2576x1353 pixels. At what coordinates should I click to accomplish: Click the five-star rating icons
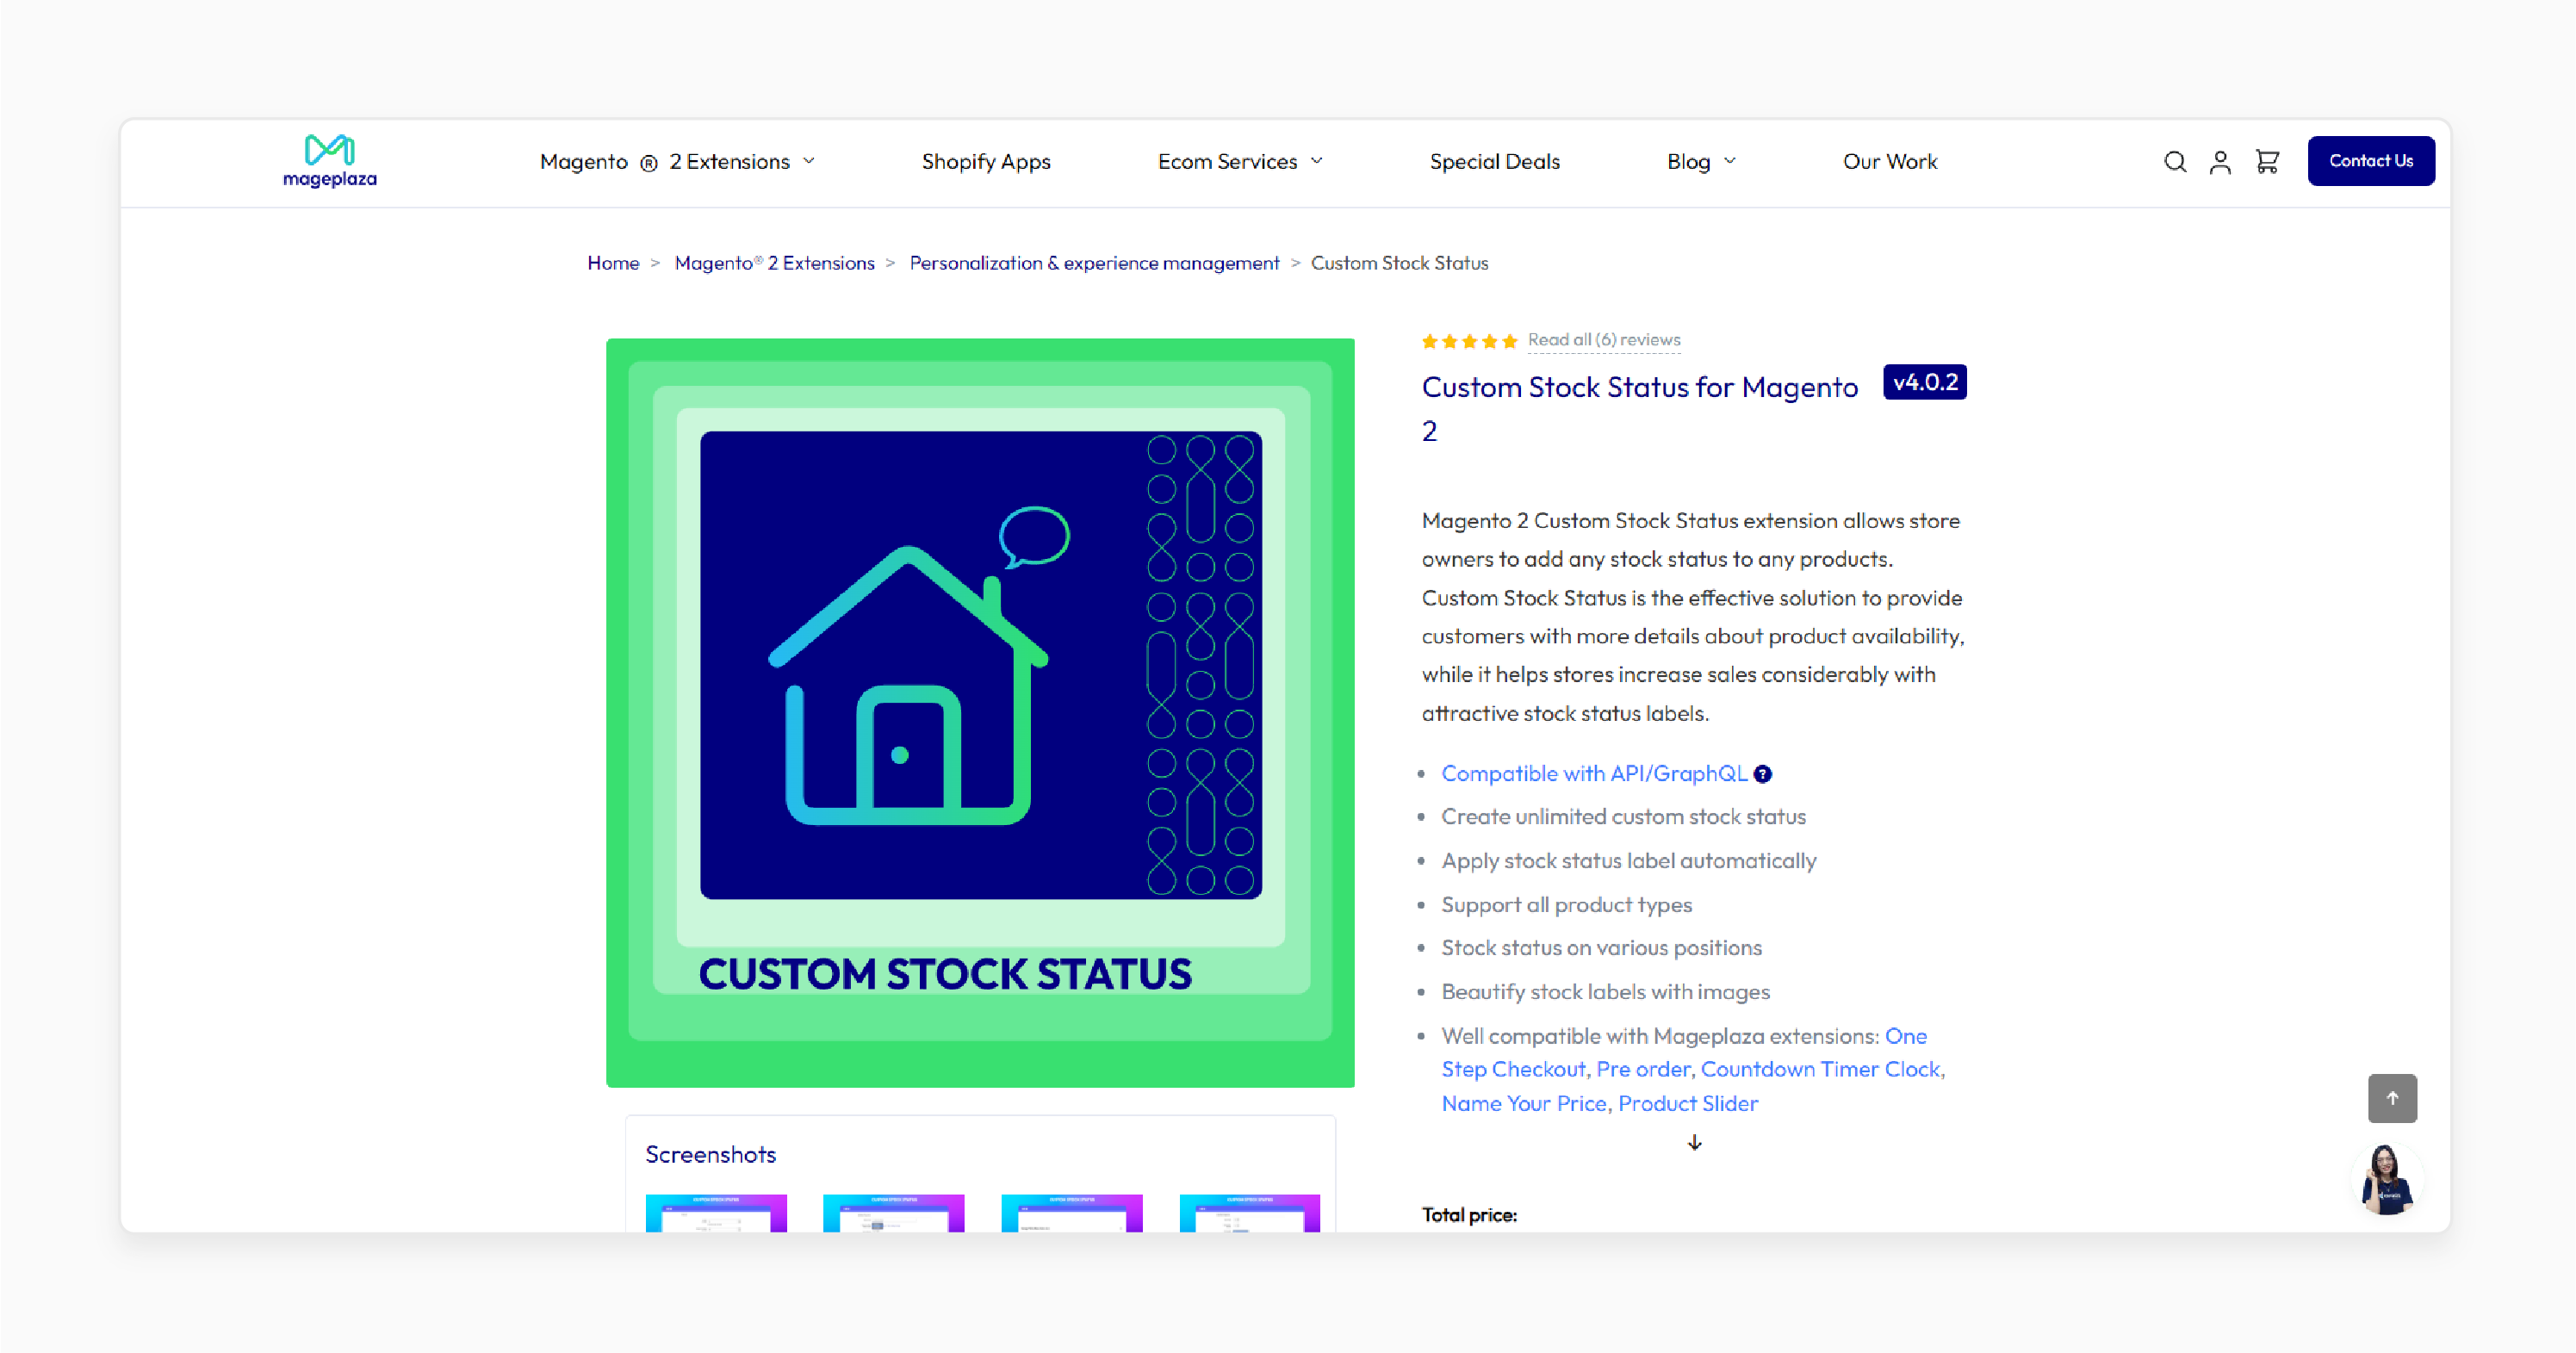[1469, 341]
